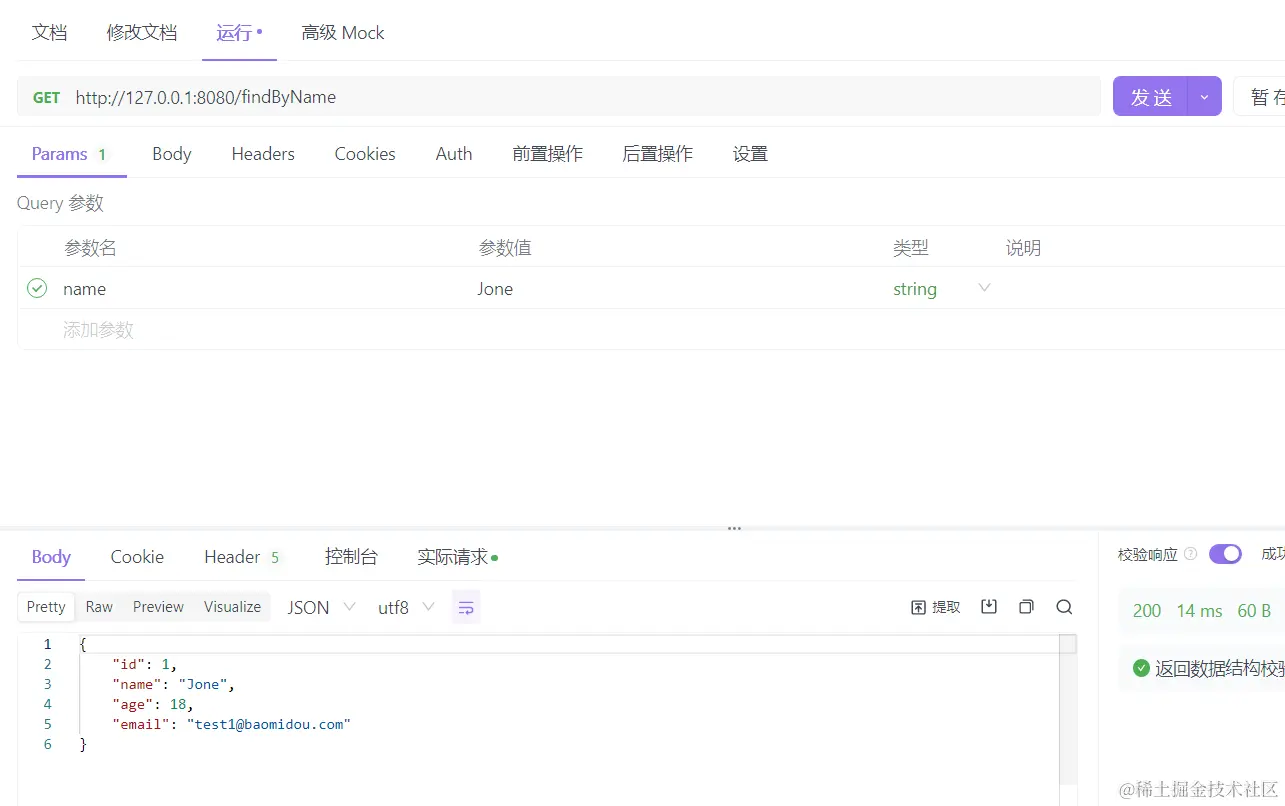Open the Headers request tab

(263, 154)
